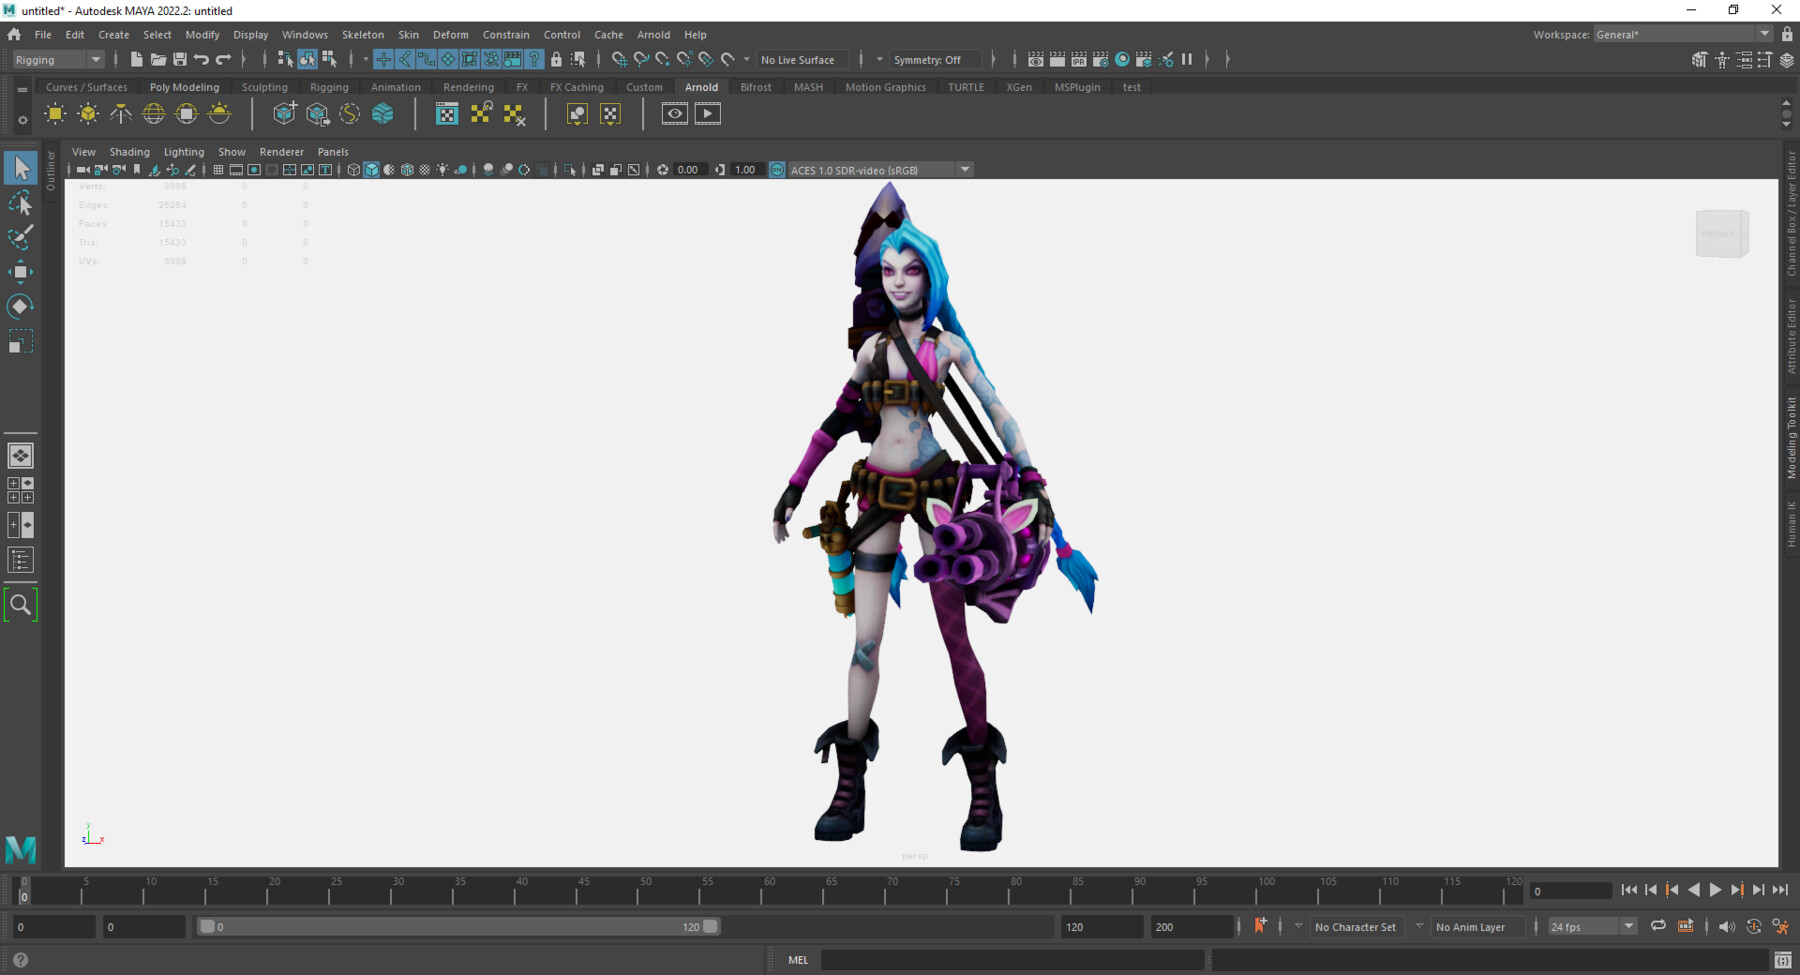Screen dimensions: 1800x975
Task: Select the Scale tool in the toolbox
Action: (x=21, y=340)
